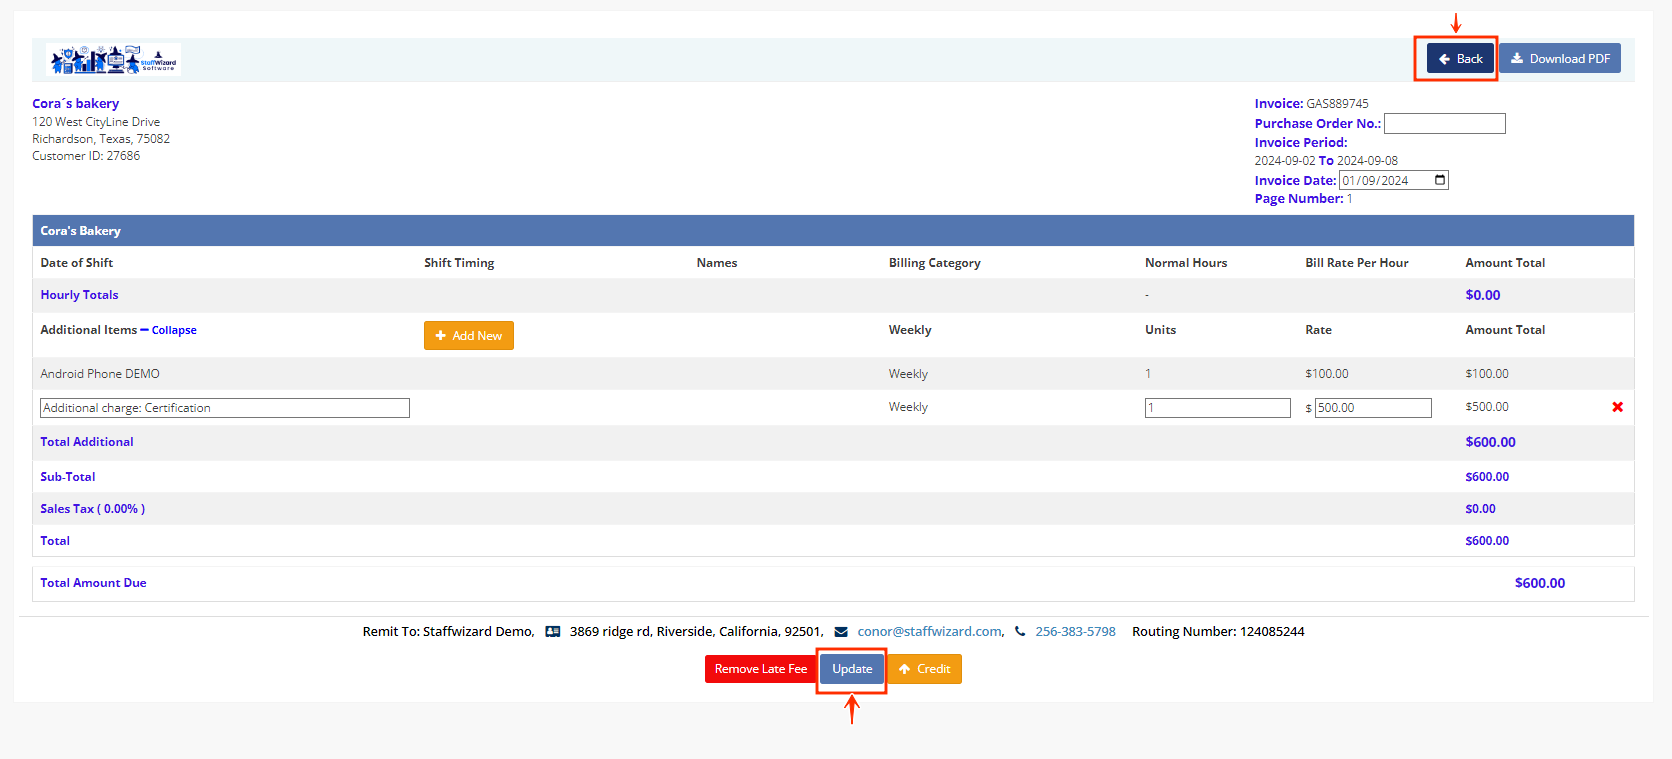
Task: Edit the Additional charge description field
Action: [x=224, y=408]
